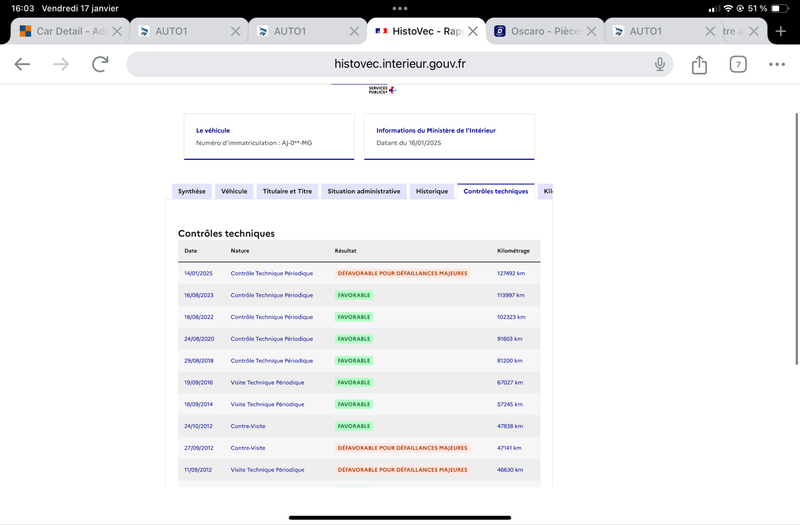Open a new tab with plus
Screen dimensions: 800x525
[781, 31]
